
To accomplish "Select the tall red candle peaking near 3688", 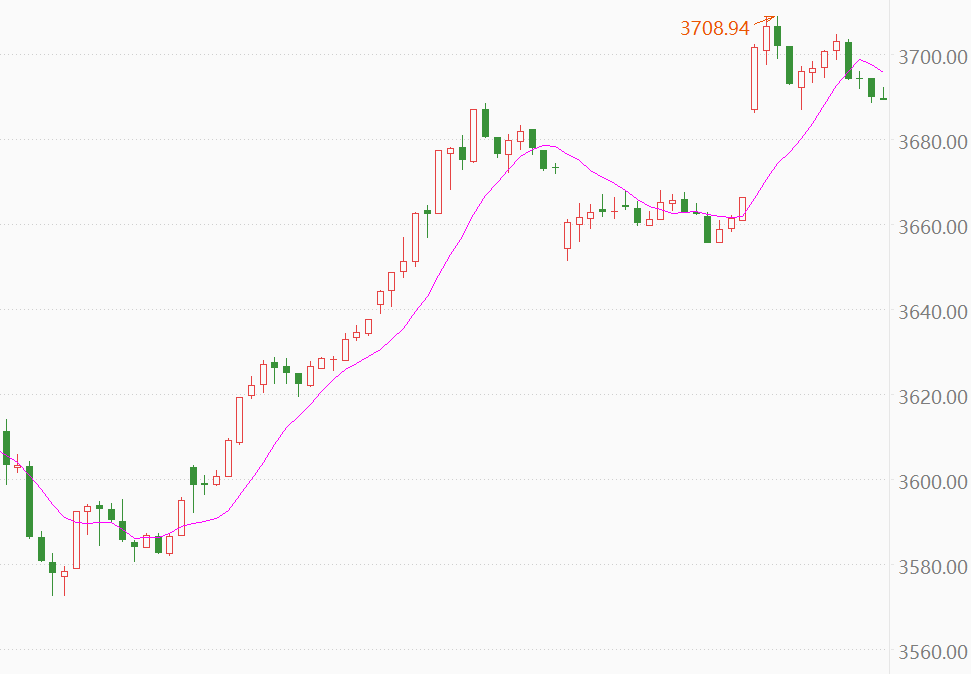I will (473, 134).
